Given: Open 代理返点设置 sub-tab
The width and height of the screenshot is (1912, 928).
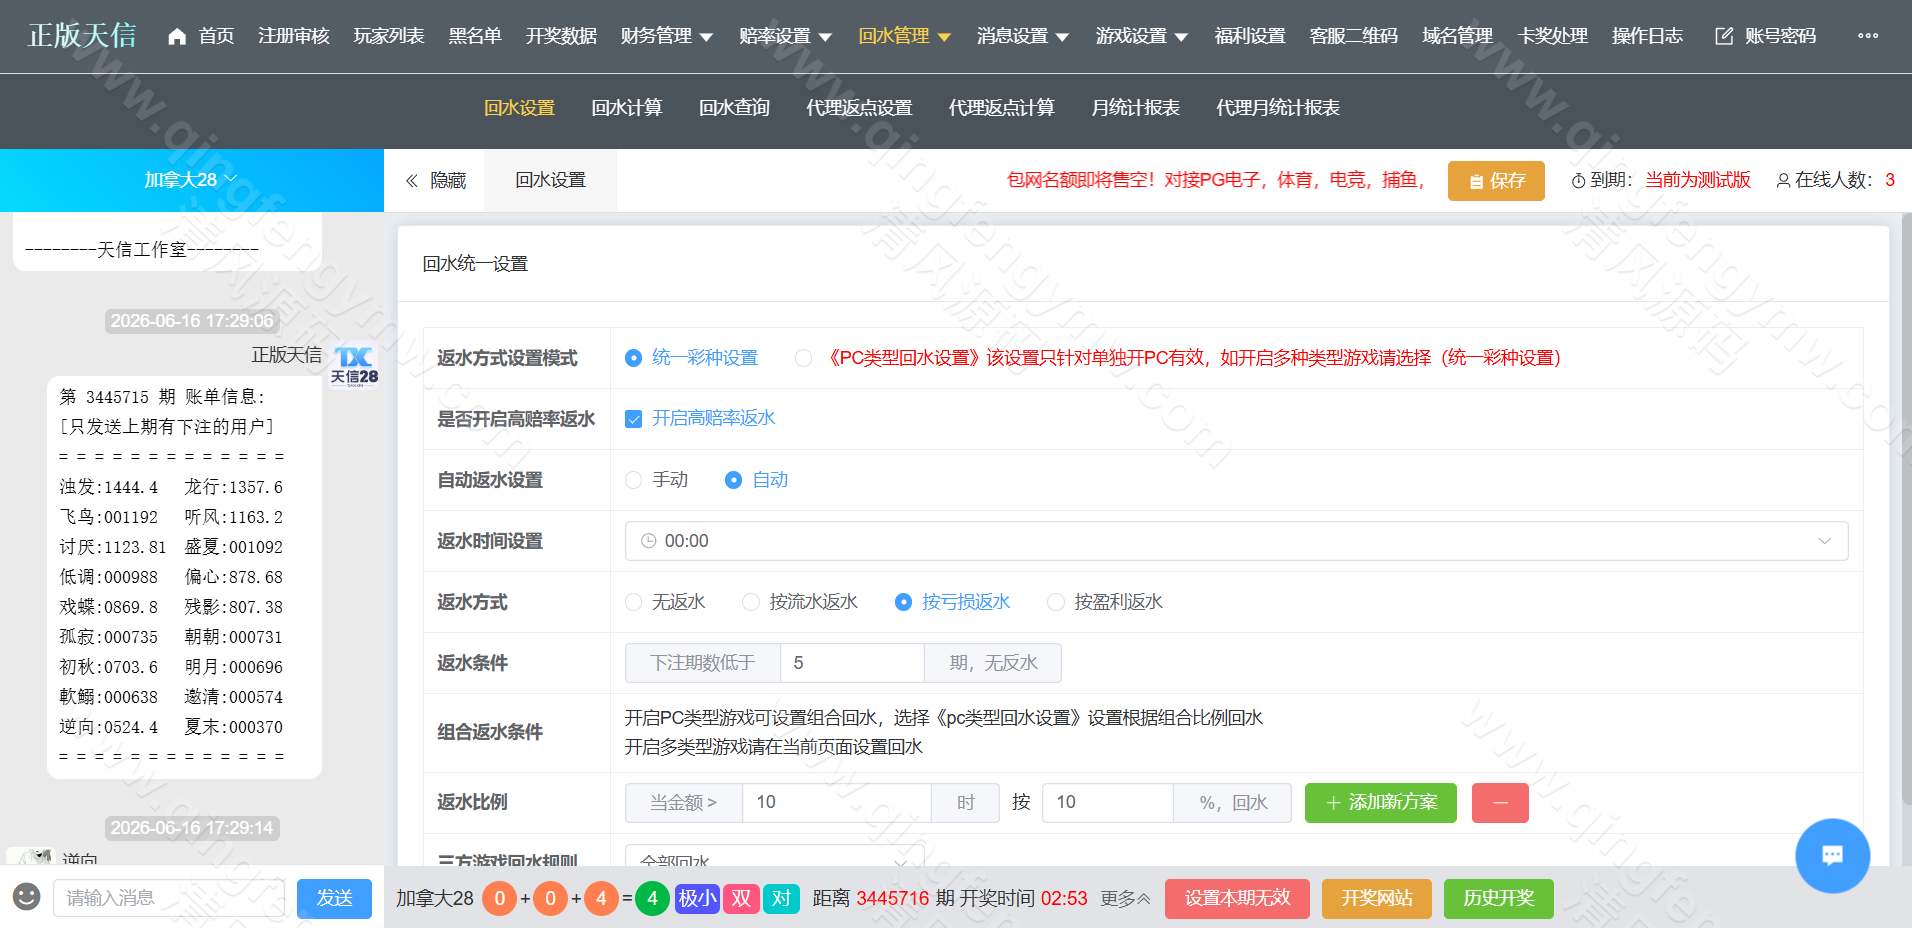Looking at the screenshot, I should pyautogui.click(x=859, y=108).
